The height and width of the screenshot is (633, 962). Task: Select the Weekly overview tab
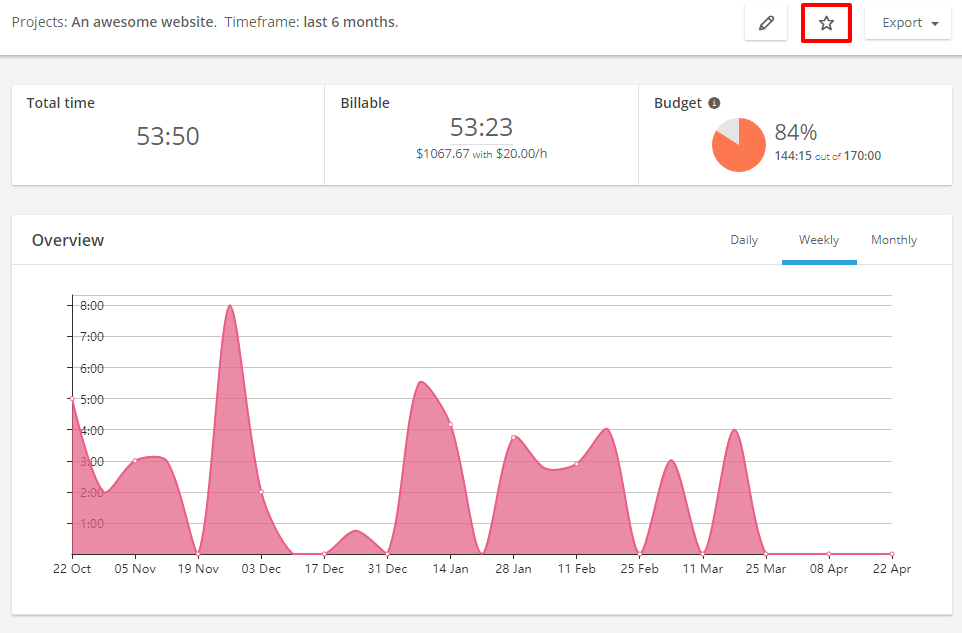(x=819, y=240)
